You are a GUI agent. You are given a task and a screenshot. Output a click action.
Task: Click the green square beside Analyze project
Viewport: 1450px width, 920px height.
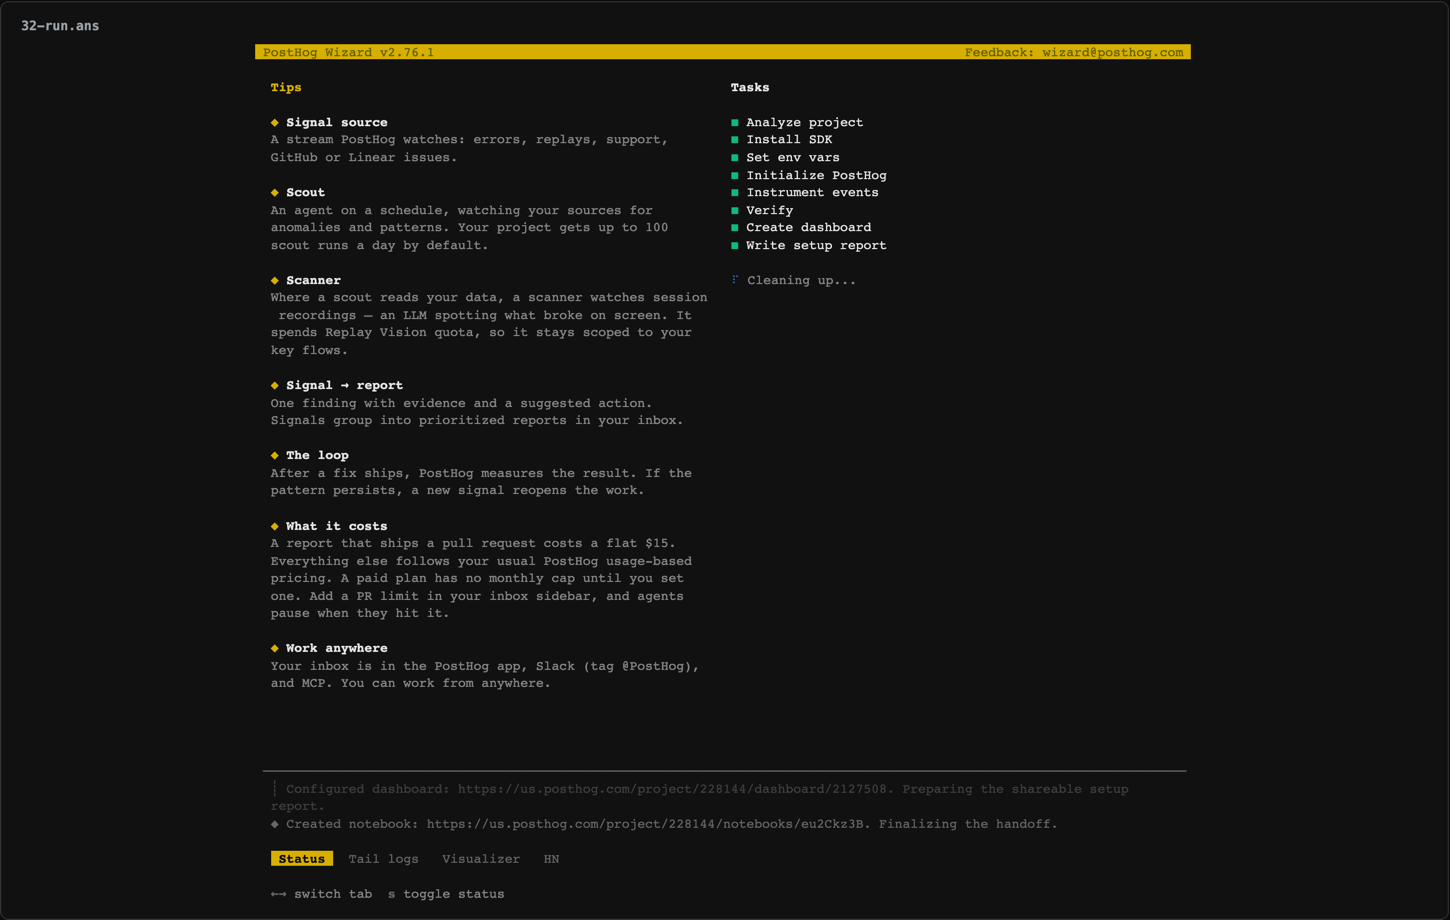pos(735,123)
